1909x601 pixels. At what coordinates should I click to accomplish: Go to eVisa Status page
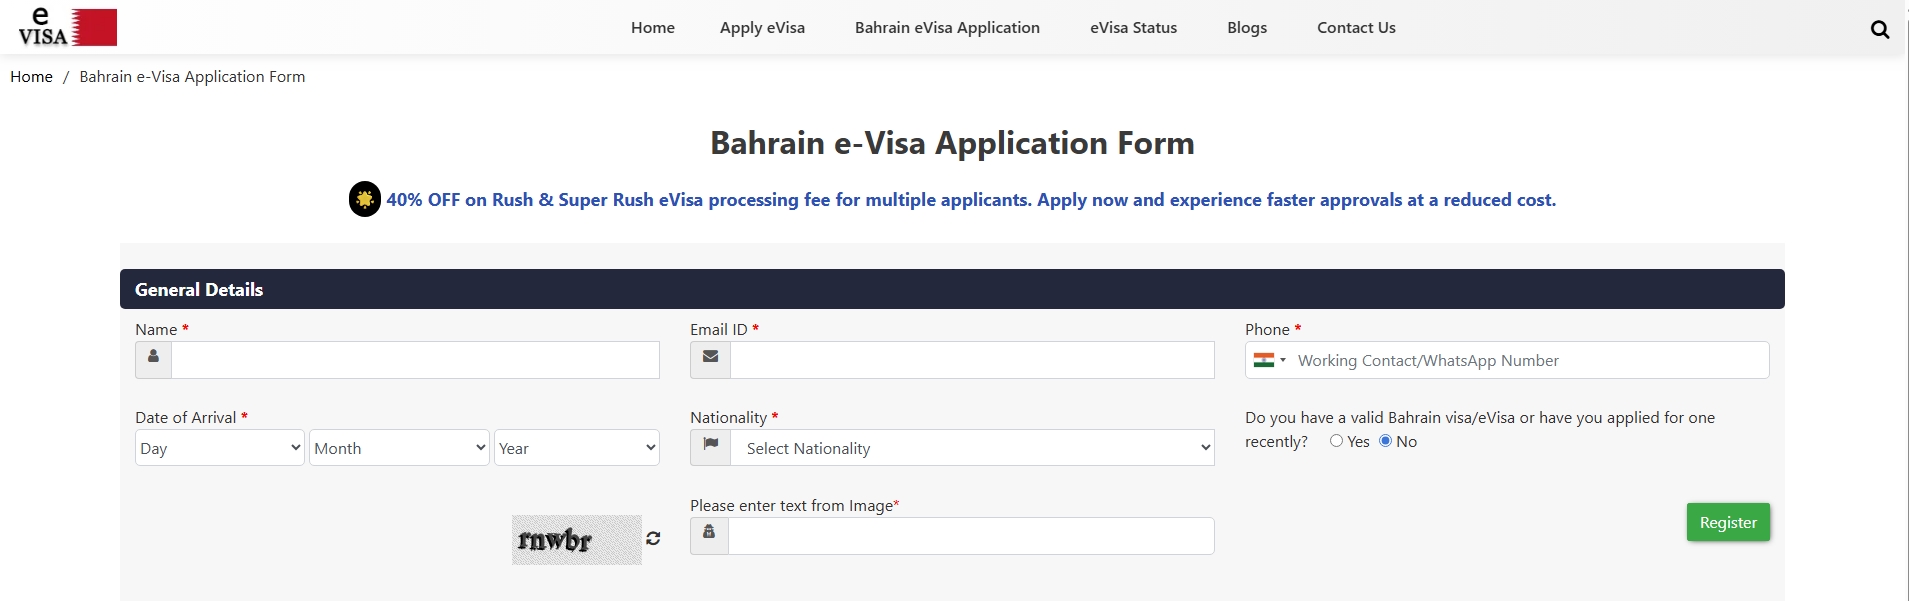1133,28
